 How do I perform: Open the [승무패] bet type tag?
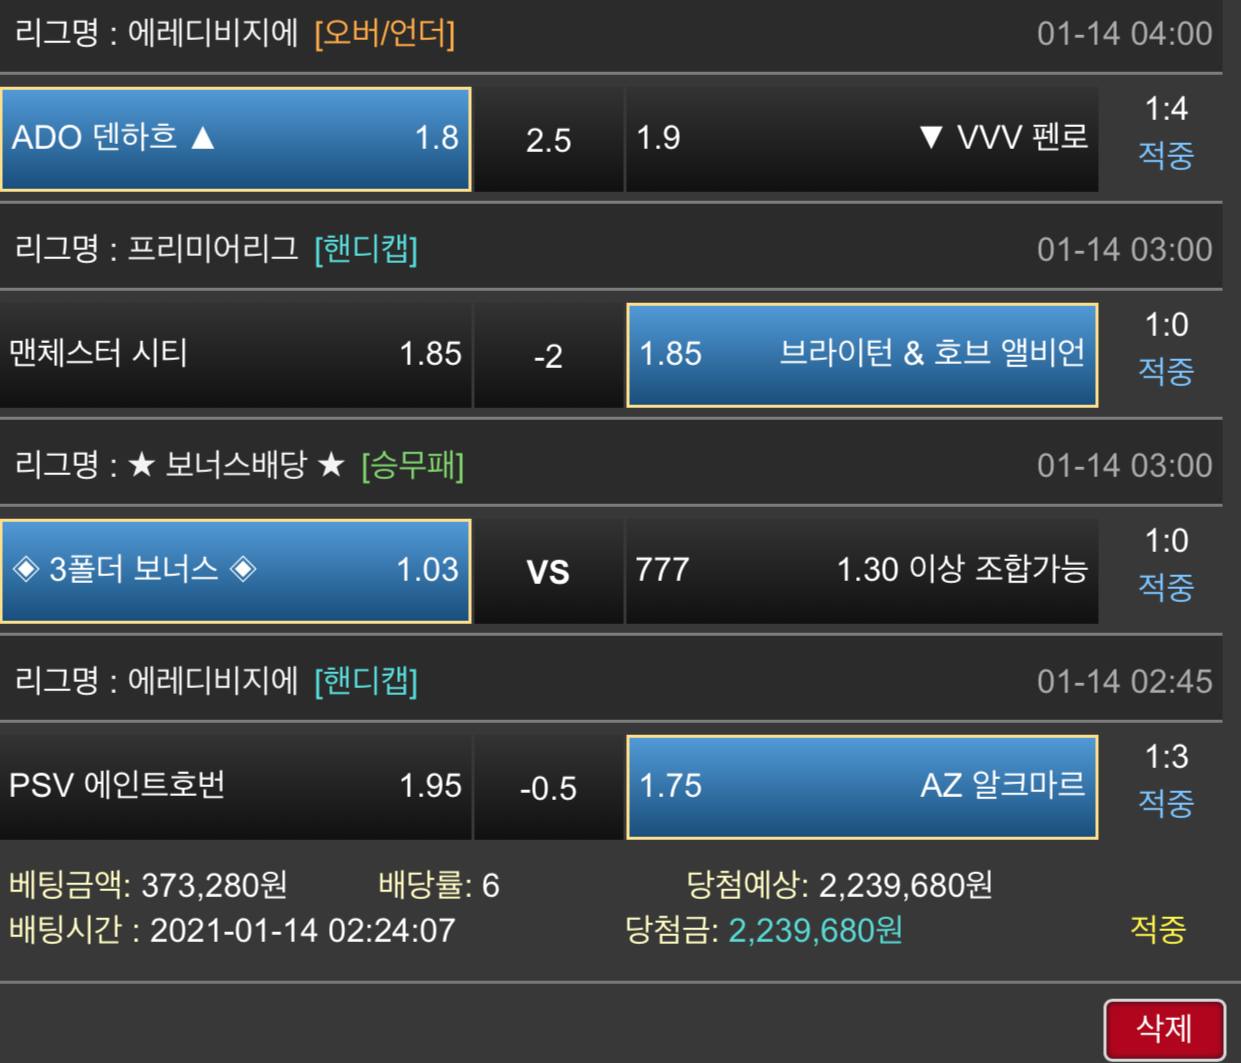tap(412, 466)
